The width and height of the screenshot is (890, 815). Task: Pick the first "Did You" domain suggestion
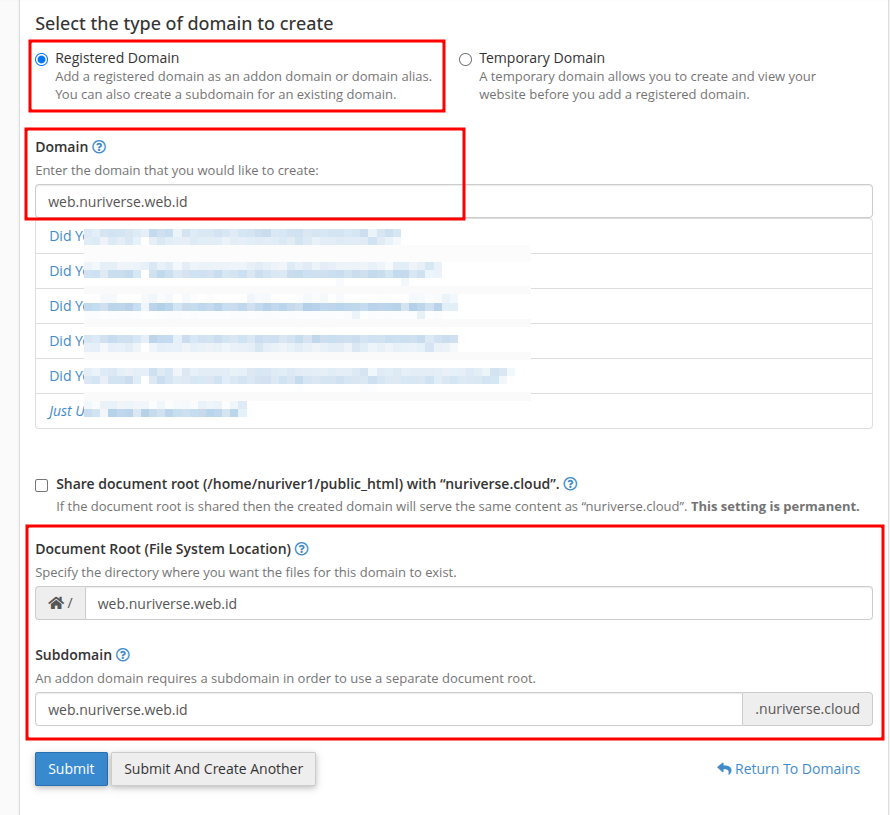click(225, 236)
